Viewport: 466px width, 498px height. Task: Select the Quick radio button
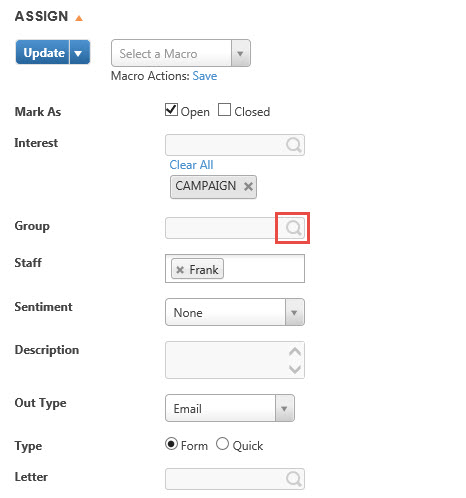(222, 444)
